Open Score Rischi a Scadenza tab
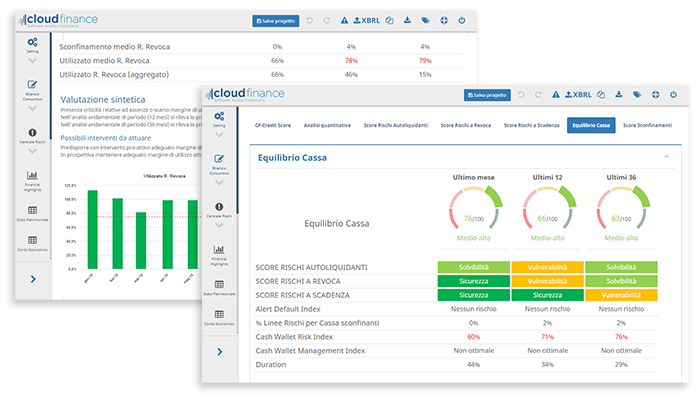Image resolution: width=700 pixels, height=396 pixels. [532, 125]
